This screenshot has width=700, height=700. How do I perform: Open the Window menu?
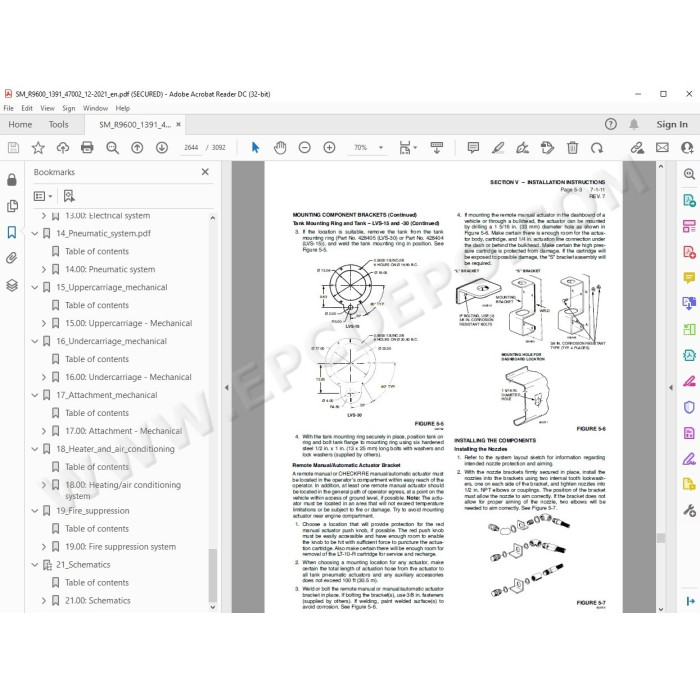click(95, 108)
